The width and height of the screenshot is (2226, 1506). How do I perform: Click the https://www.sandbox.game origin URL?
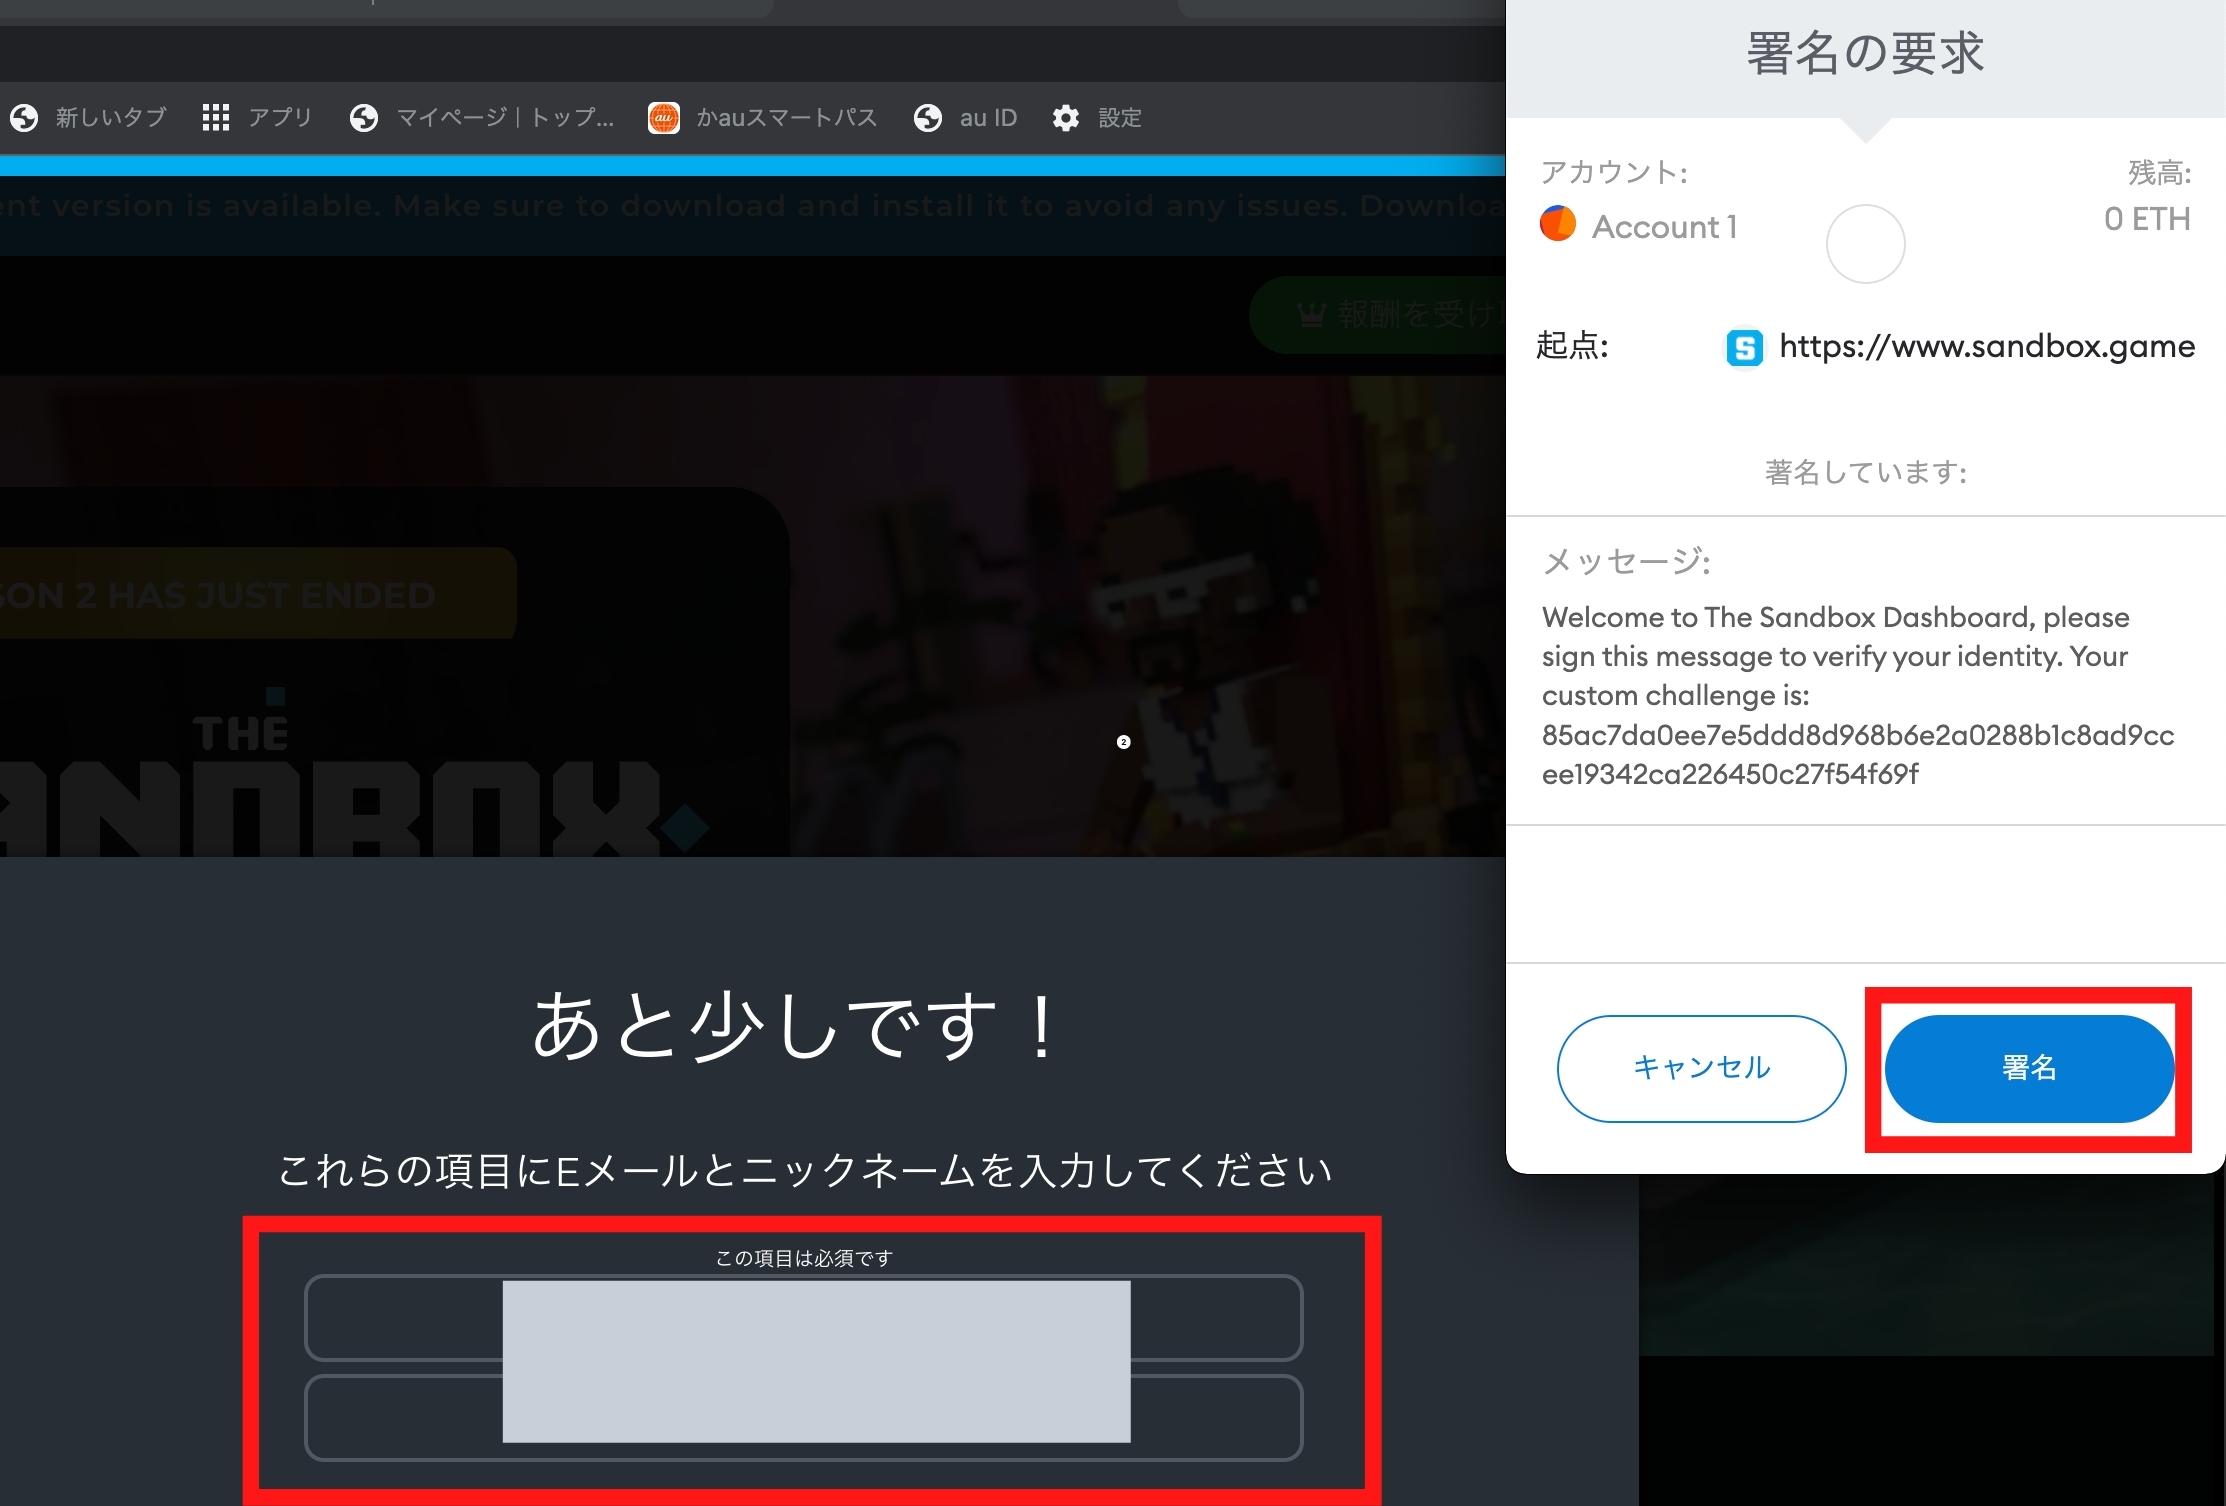point(1987,346)
